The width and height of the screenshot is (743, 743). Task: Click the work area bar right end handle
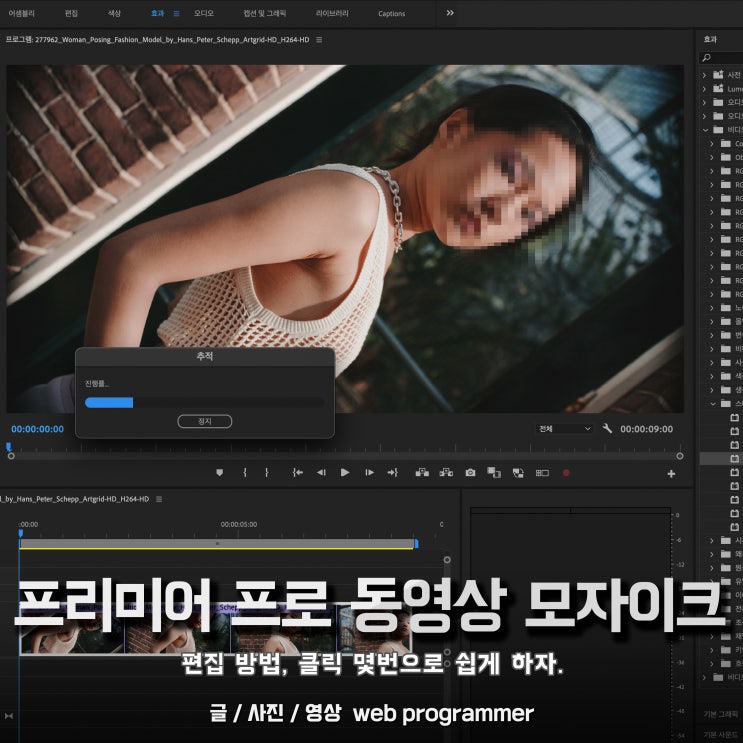click(416, 544)
